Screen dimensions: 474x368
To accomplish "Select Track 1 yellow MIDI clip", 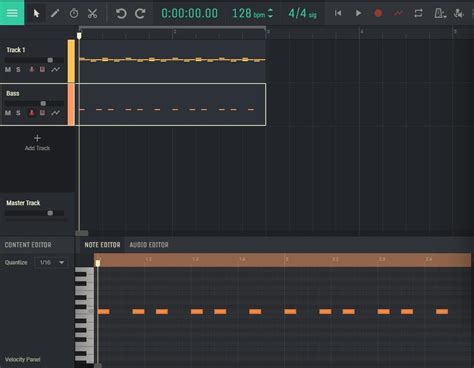I will (172, 61).
